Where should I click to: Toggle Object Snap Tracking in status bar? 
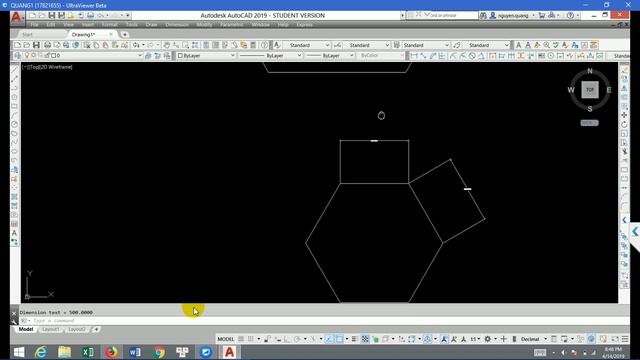click(x=329, y=339)
